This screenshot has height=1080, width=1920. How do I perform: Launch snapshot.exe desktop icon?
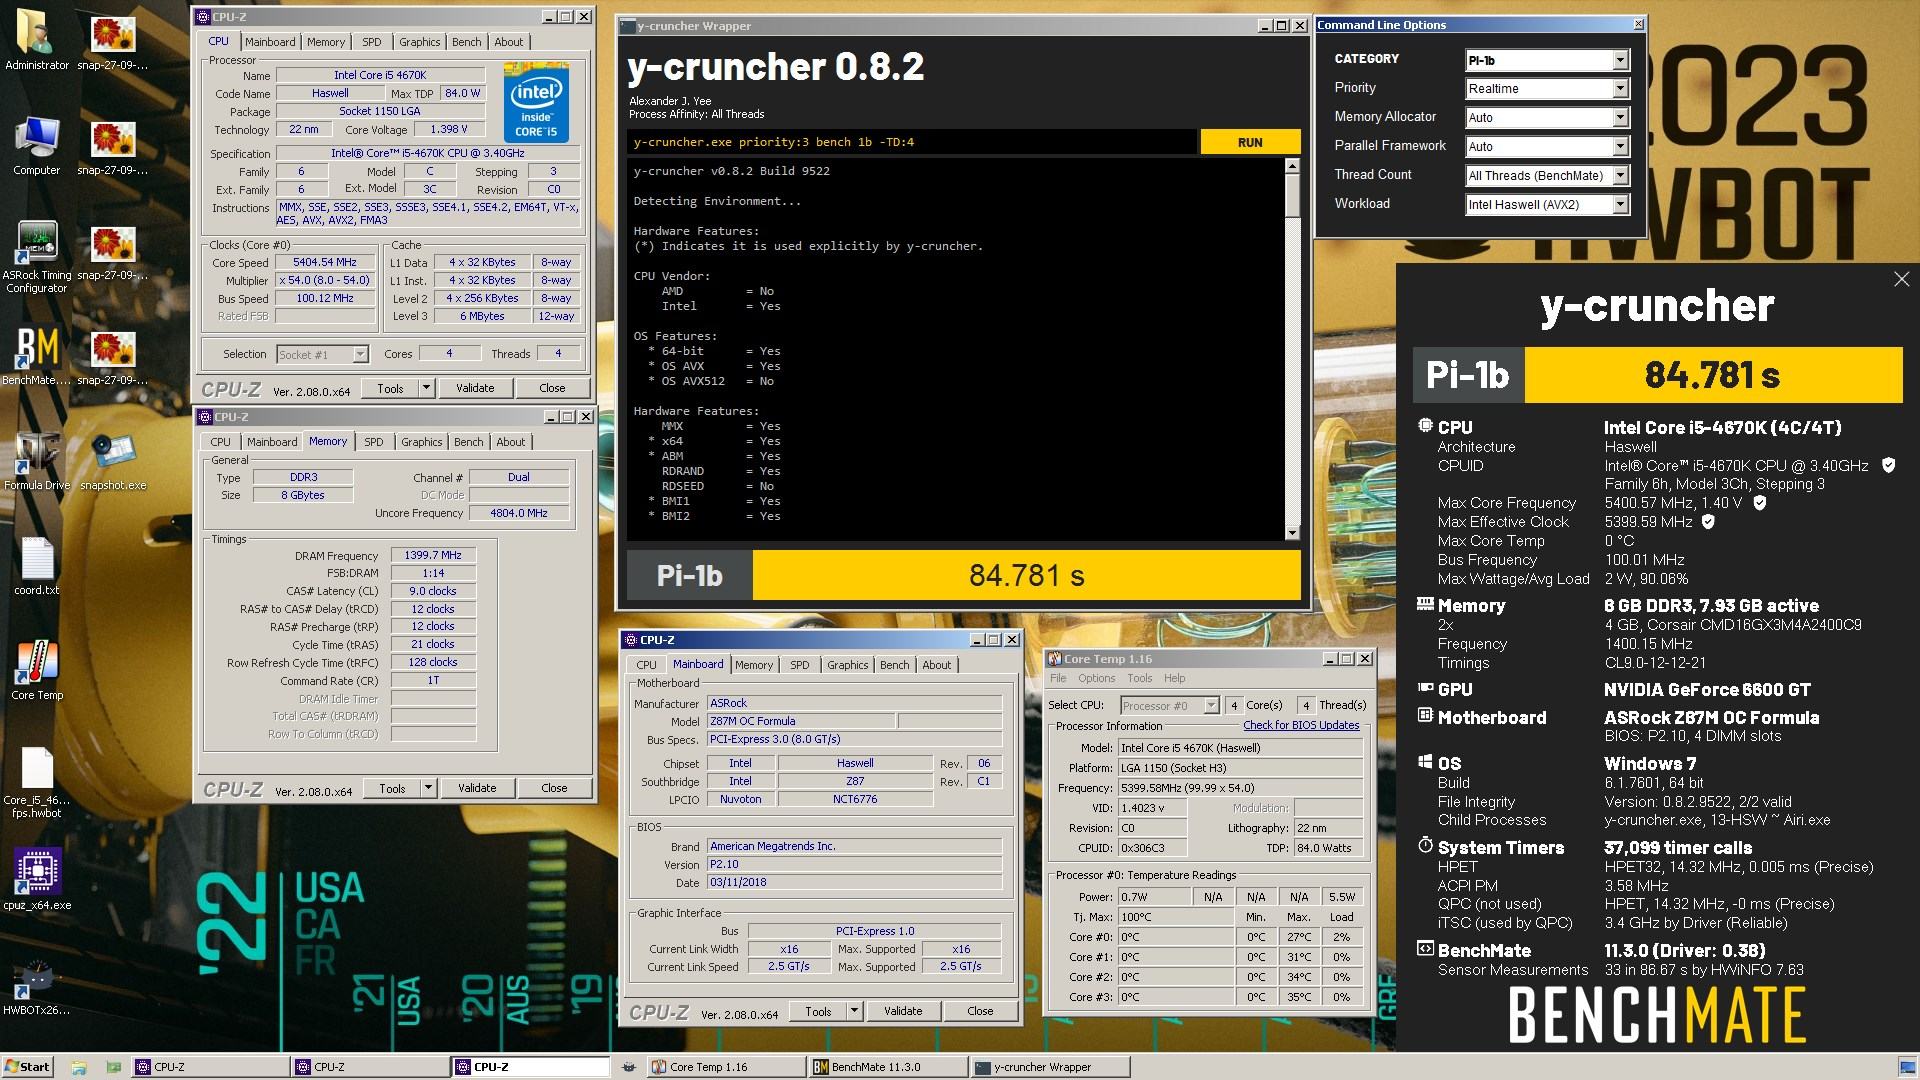(113, 460)
